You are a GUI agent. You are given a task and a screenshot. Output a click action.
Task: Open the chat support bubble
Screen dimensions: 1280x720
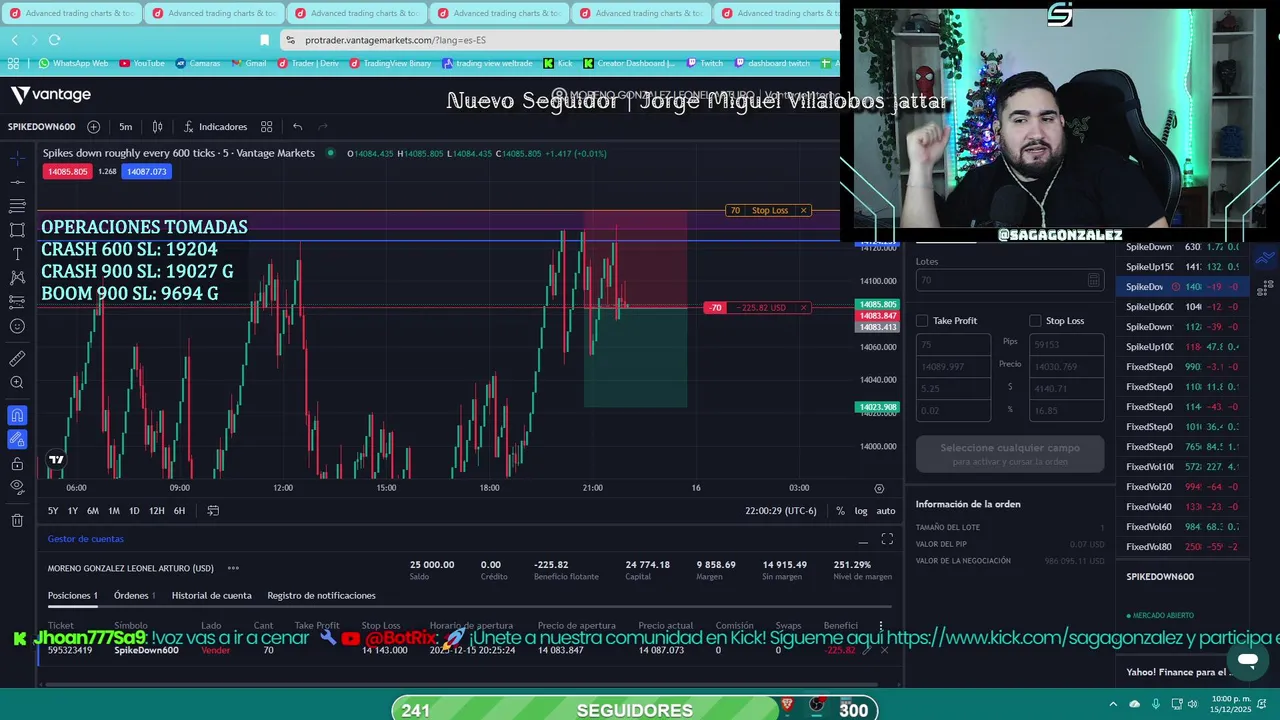click(x=1247, y=660)
